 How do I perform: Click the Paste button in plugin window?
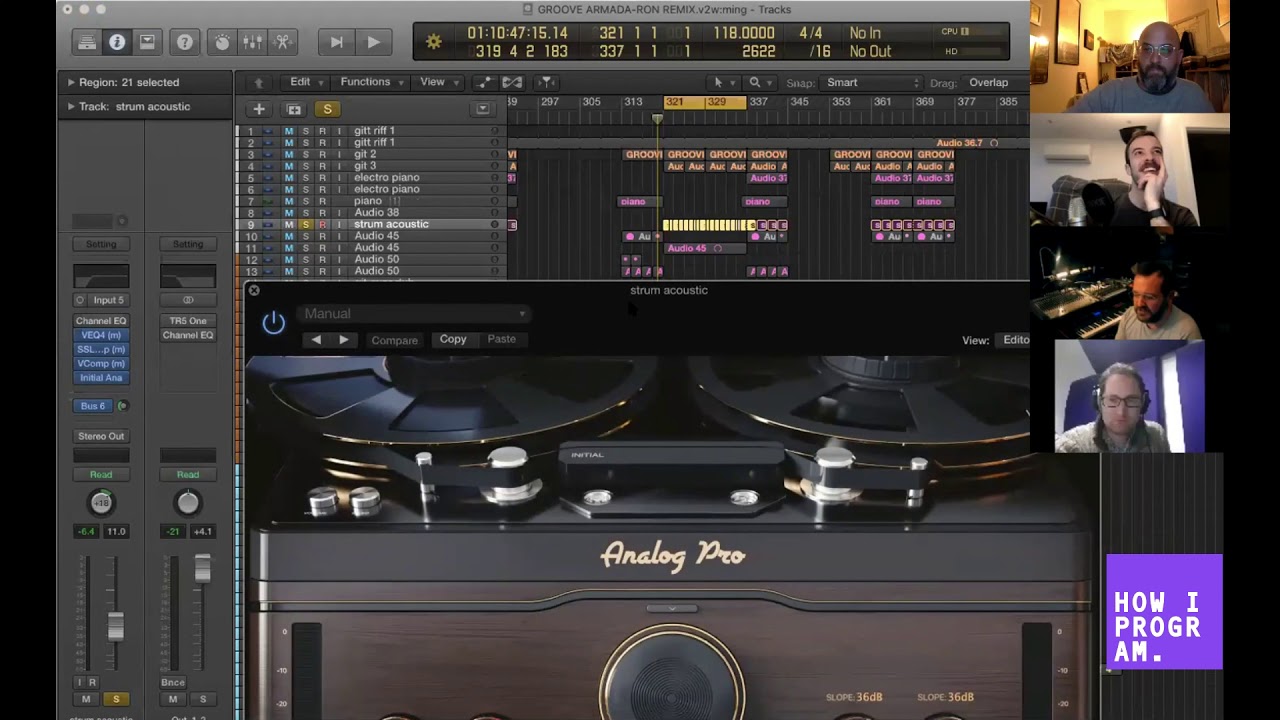click(502, 339)
